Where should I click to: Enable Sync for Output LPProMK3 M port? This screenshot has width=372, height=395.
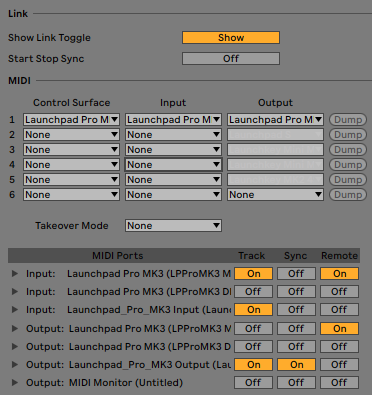point(296,329)
